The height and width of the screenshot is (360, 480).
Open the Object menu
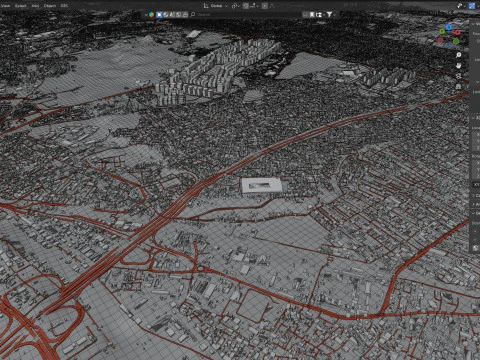point(50,6)
